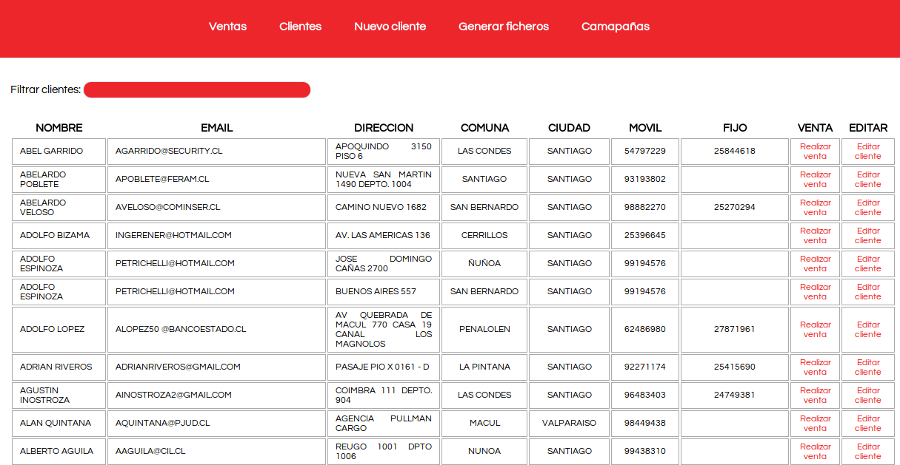900x465 pixels.
Task: Open Editar cliente for Abelardo Veloso
Action: coord(868,207)
